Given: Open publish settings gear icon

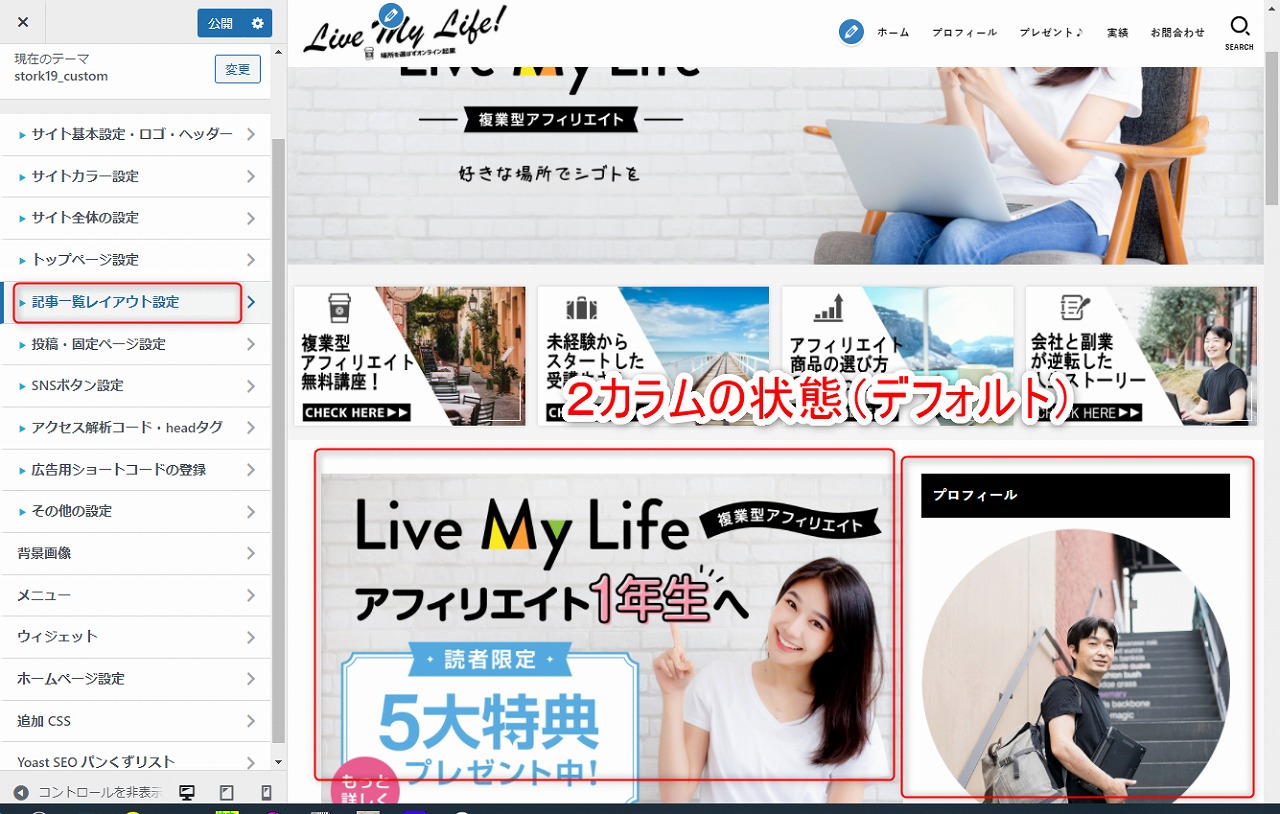Looking at the screenshot, I should (x=258, y=23).
